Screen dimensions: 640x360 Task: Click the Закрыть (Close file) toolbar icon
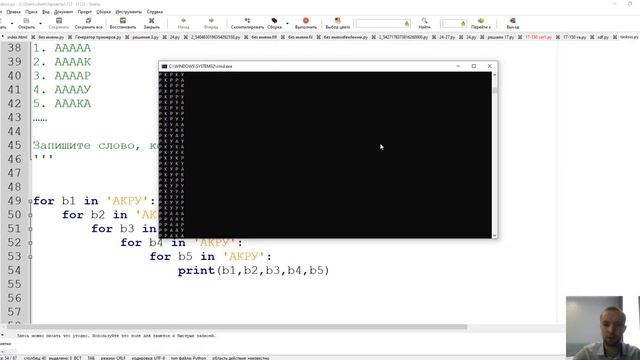(x=151, y=20)
